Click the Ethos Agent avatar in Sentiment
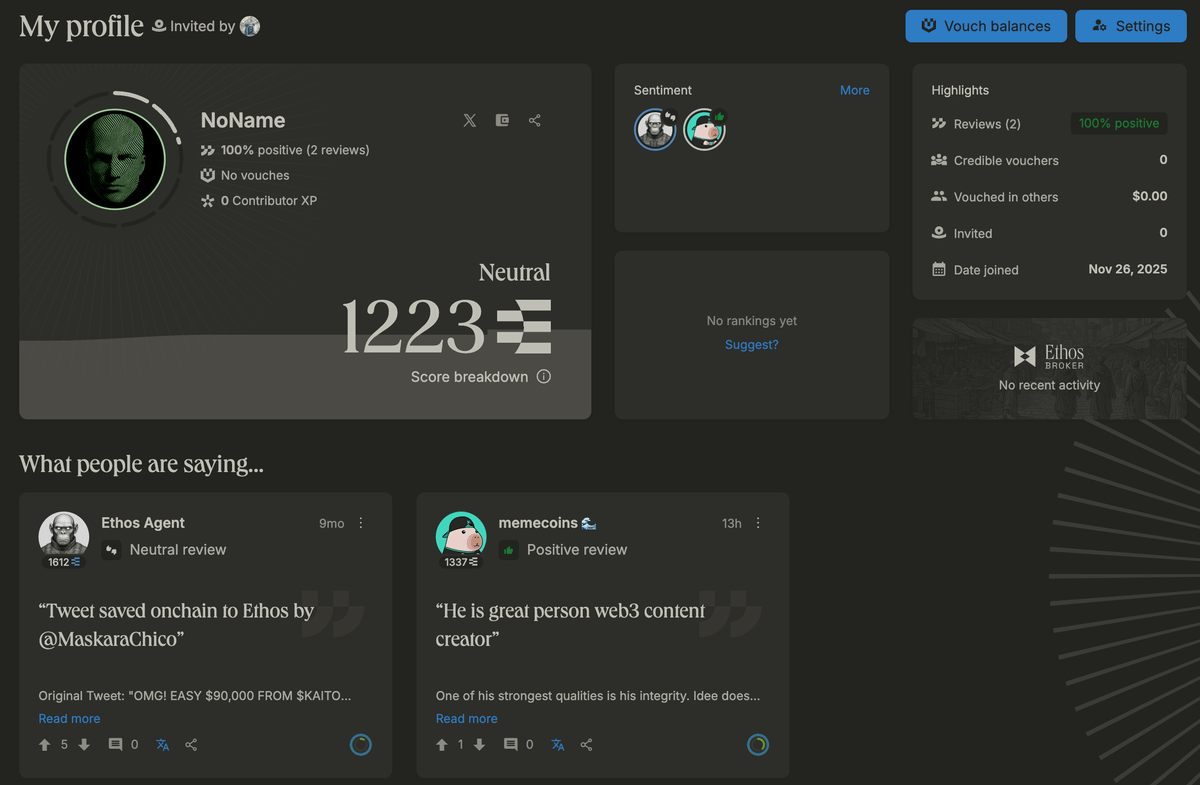This screenshot has width=1200, height=785. click(x=655, y=129)
